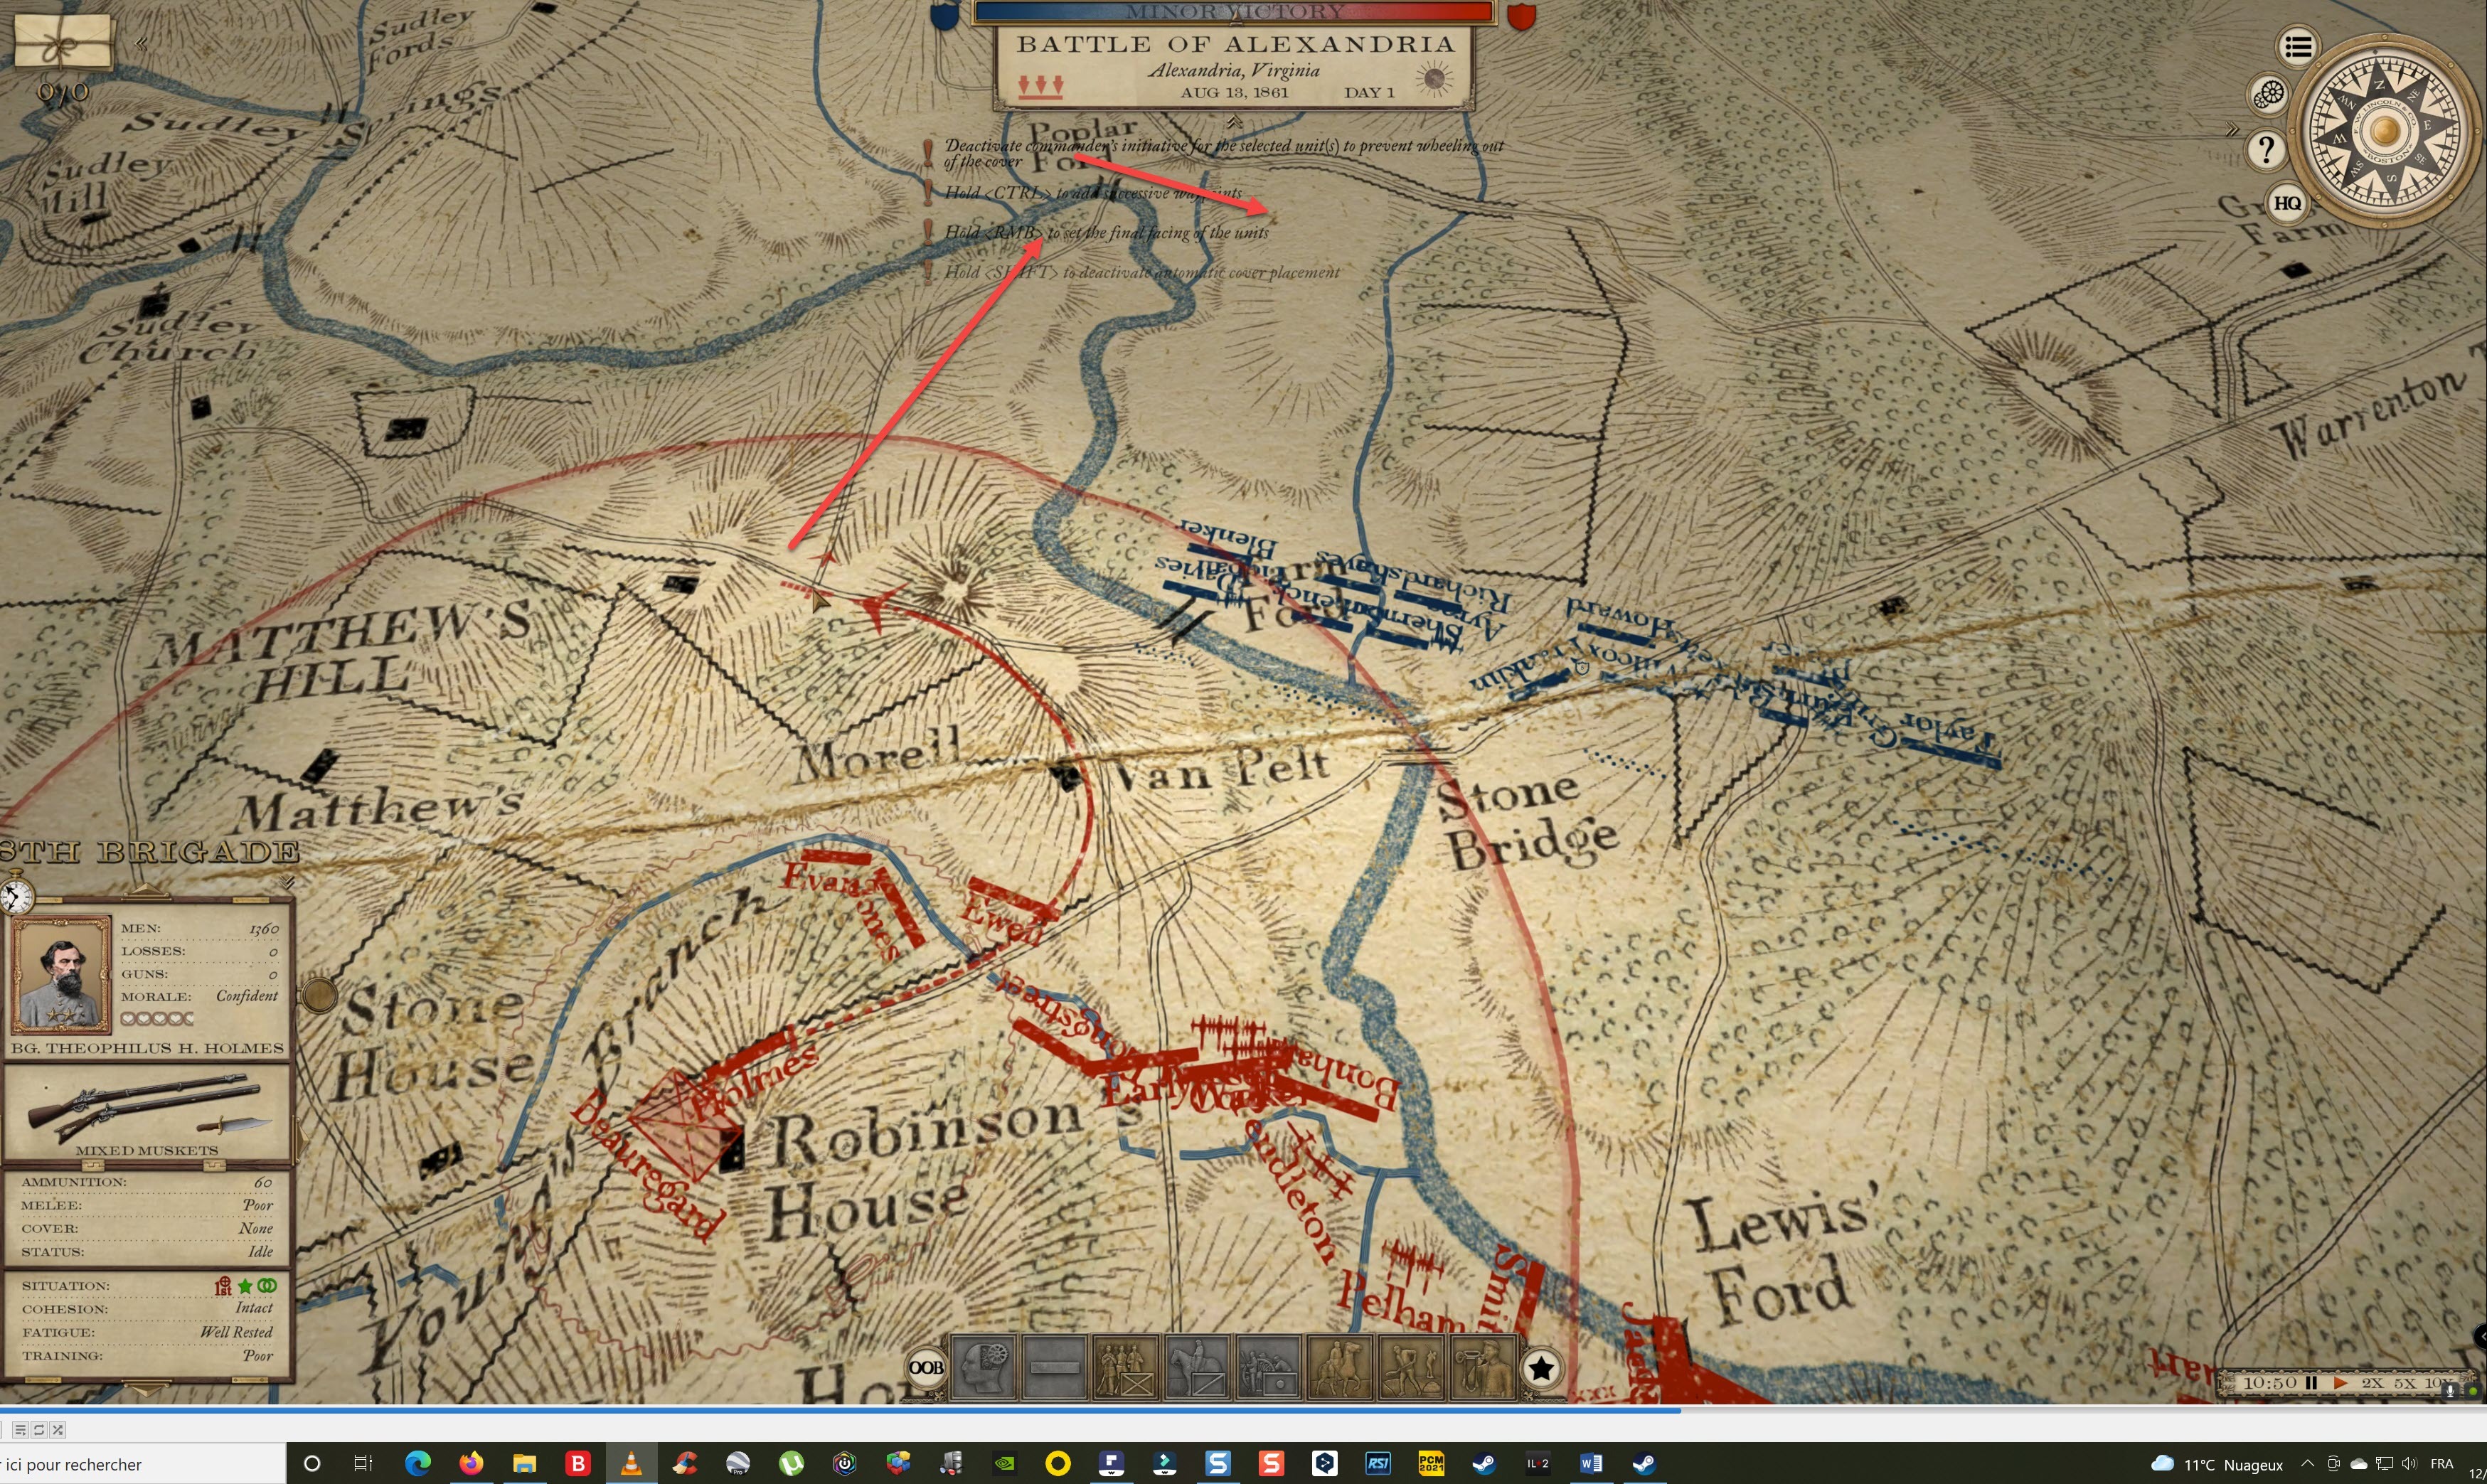The height and width of the screenshot is (1484, 2487).
Task: Select the infantry units filter icon
Action: (x=1125, y=1367)
